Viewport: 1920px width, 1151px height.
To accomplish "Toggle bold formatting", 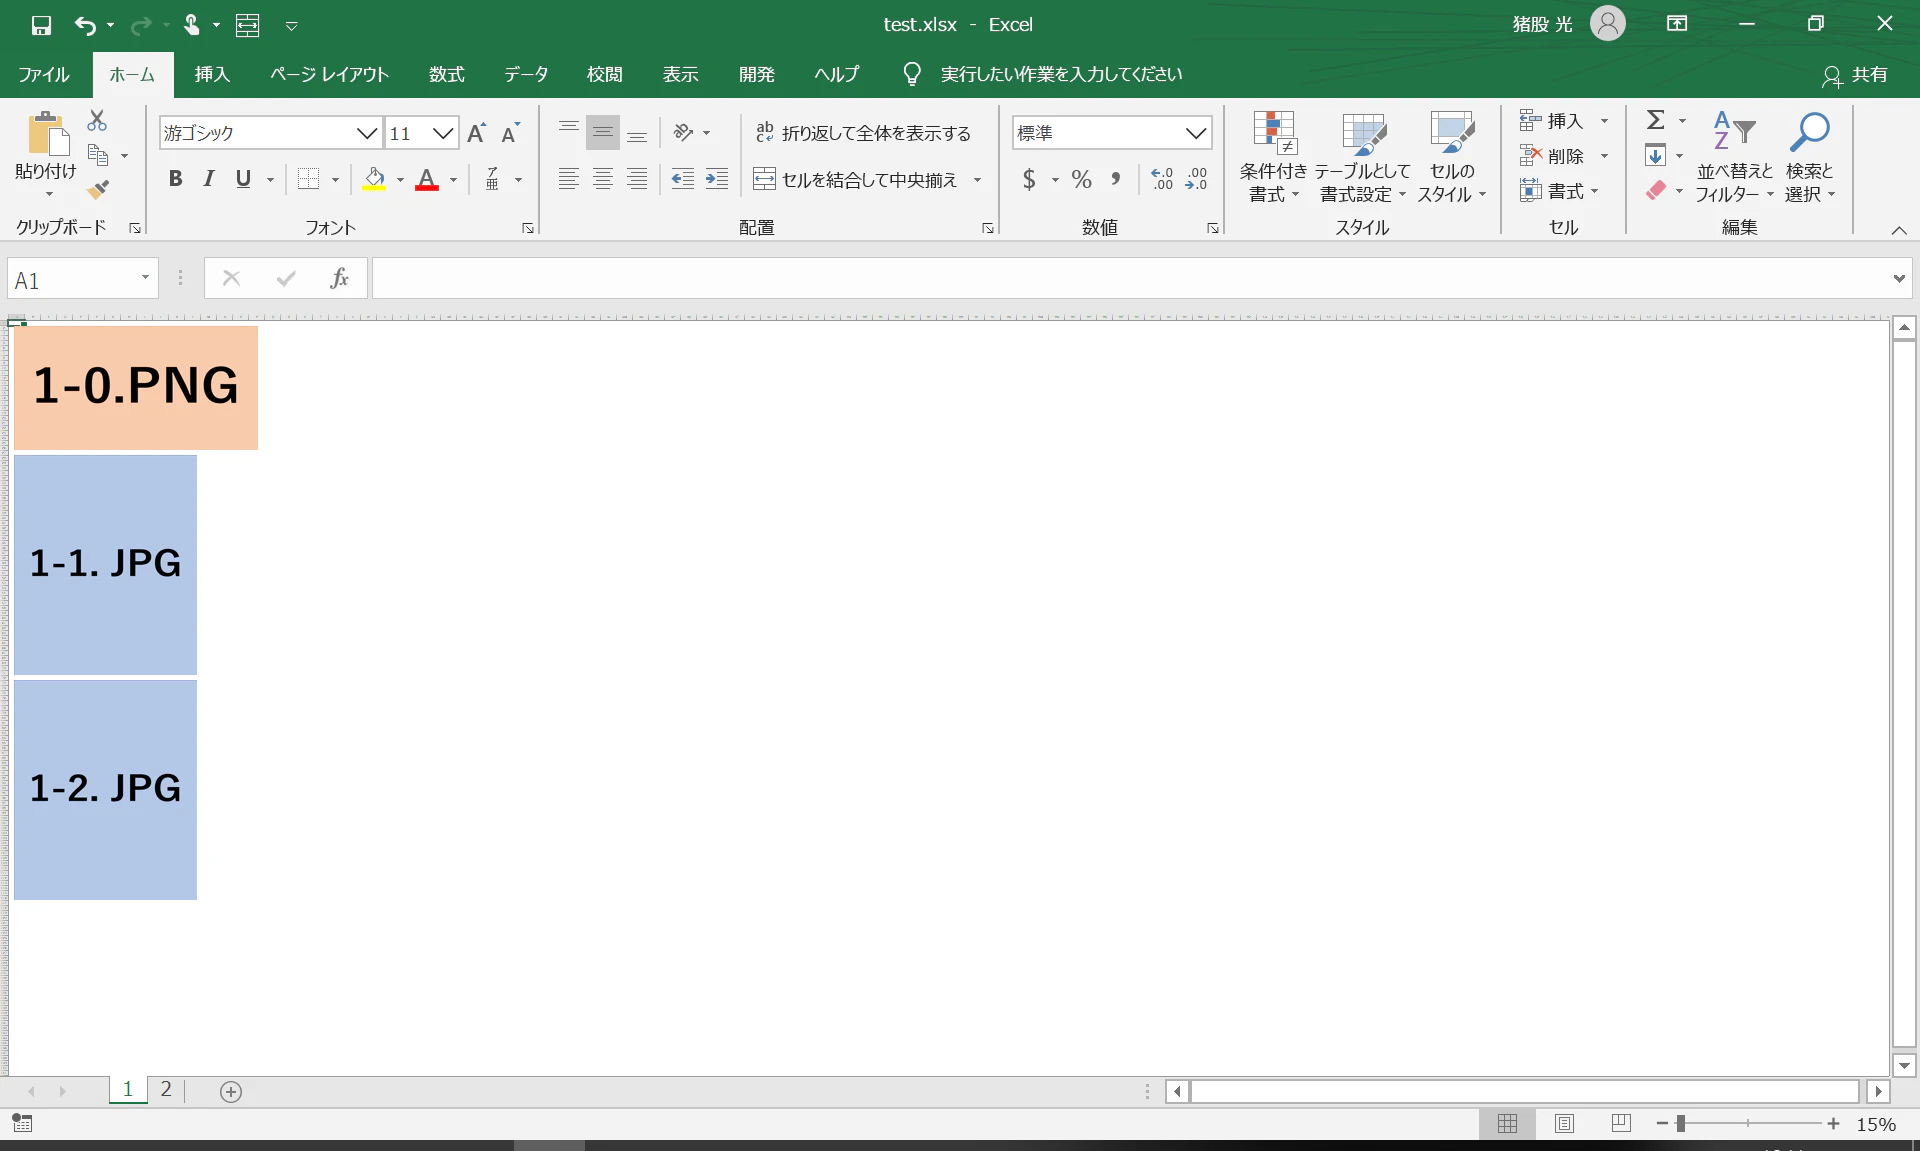I will [176, 179].
